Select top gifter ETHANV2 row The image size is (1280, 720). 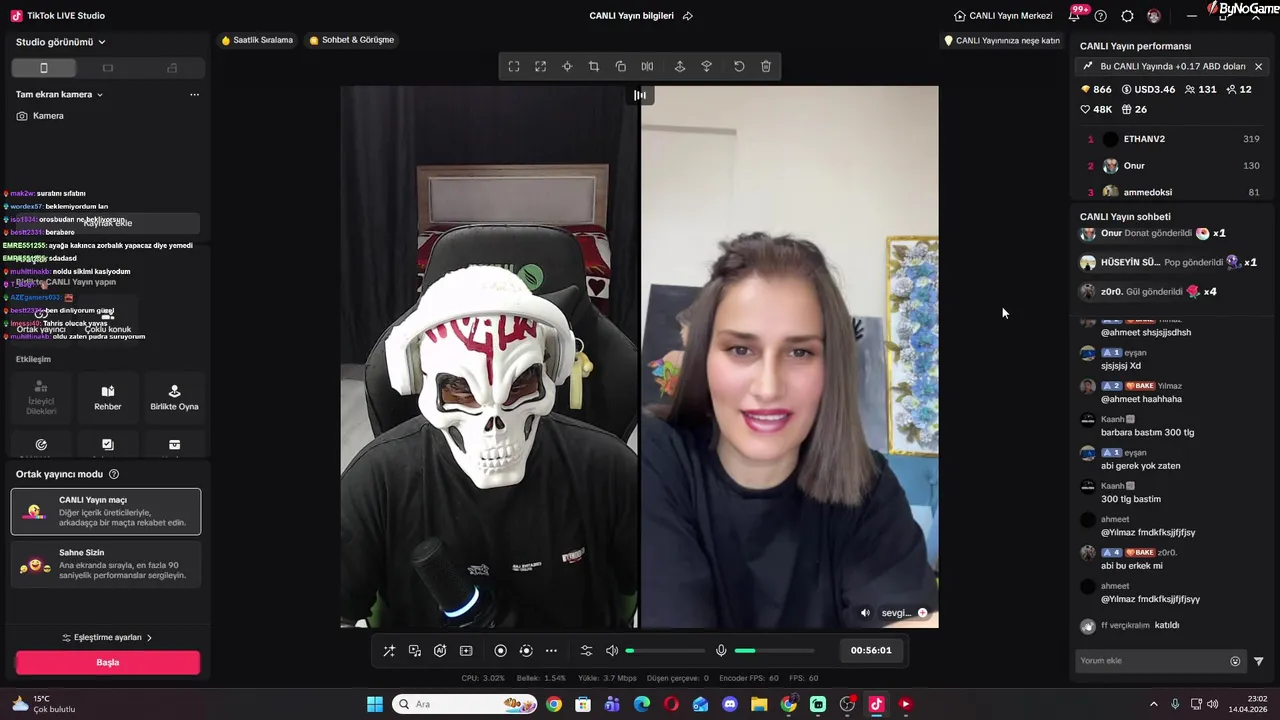point(1173,139)
